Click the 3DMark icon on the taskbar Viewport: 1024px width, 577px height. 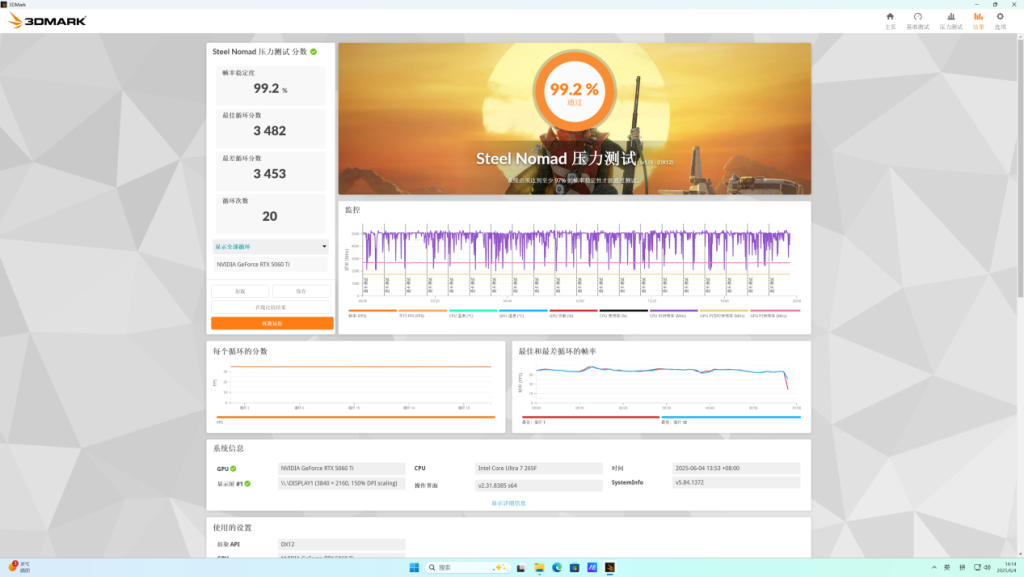click(x=610, y=568)
